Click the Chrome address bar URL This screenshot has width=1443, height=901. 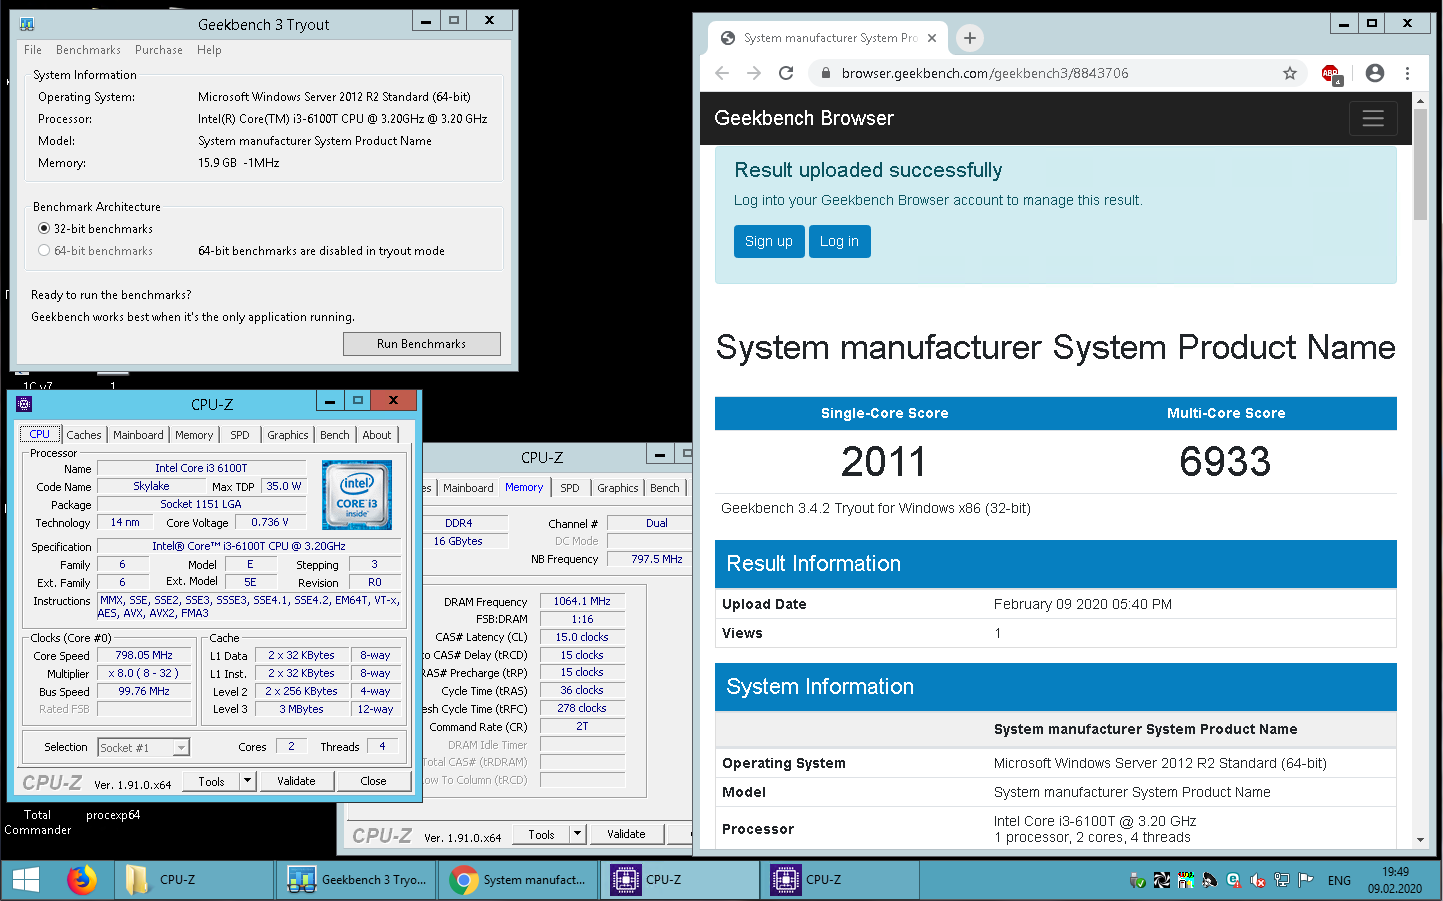(x=985, y=73)
